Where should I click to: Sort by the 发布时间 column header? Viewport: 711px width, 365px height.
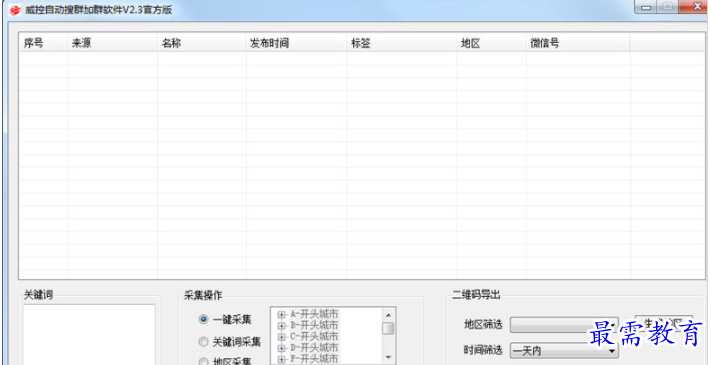point(297,44)
